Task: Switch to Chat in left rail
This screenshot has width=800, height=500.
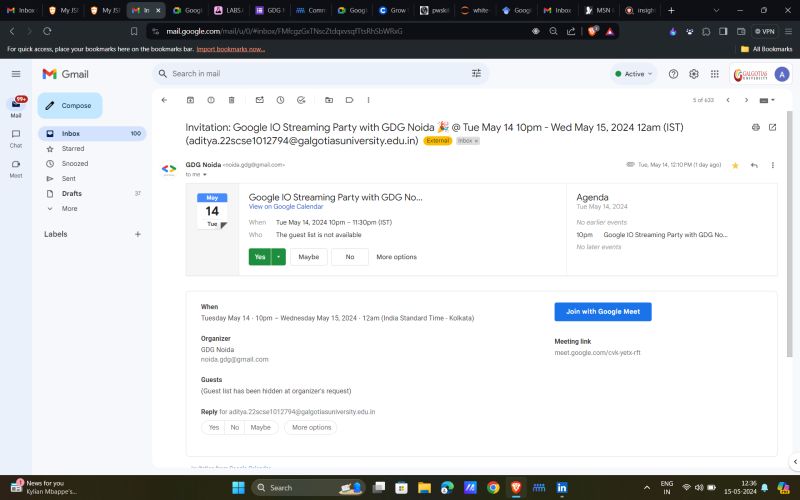Action: [x=16, y=138]
